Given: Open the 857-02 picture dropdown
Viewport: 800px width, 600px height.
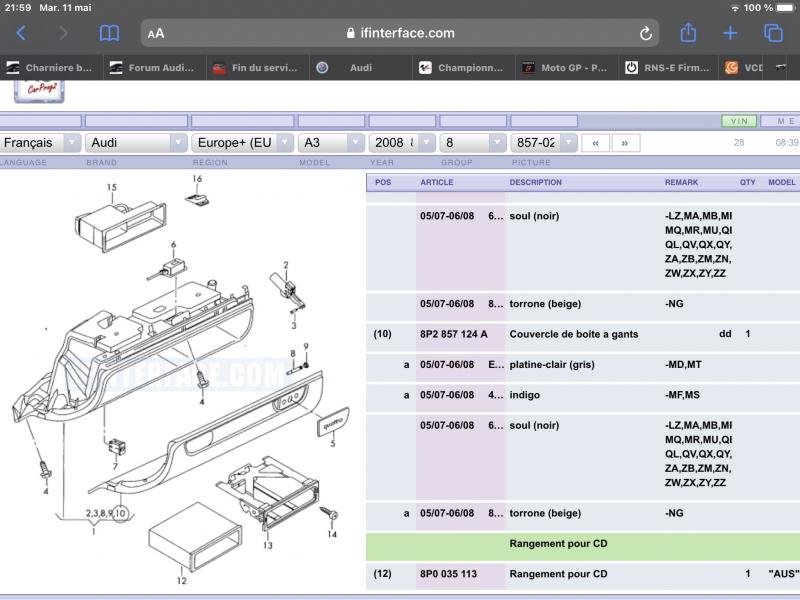Looking at the screenshot, I should (544, 143).
